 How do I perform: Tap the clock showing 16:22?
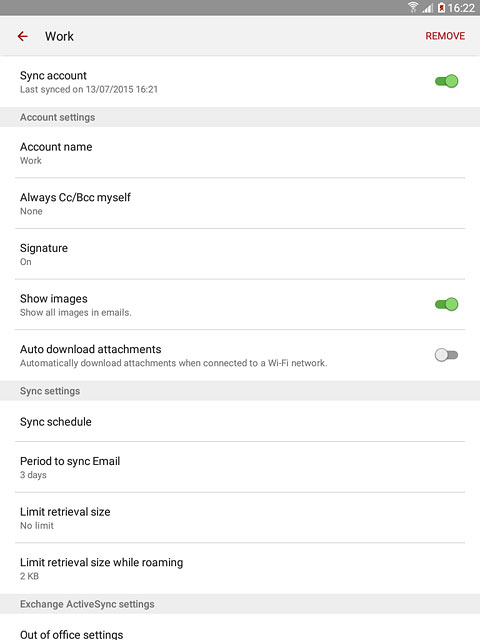[x=461, y=8]
